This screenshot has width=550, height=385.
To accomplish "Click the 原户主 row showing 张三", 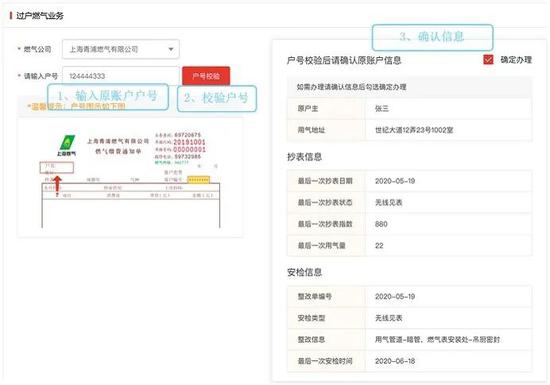I will tap(409, 108).
